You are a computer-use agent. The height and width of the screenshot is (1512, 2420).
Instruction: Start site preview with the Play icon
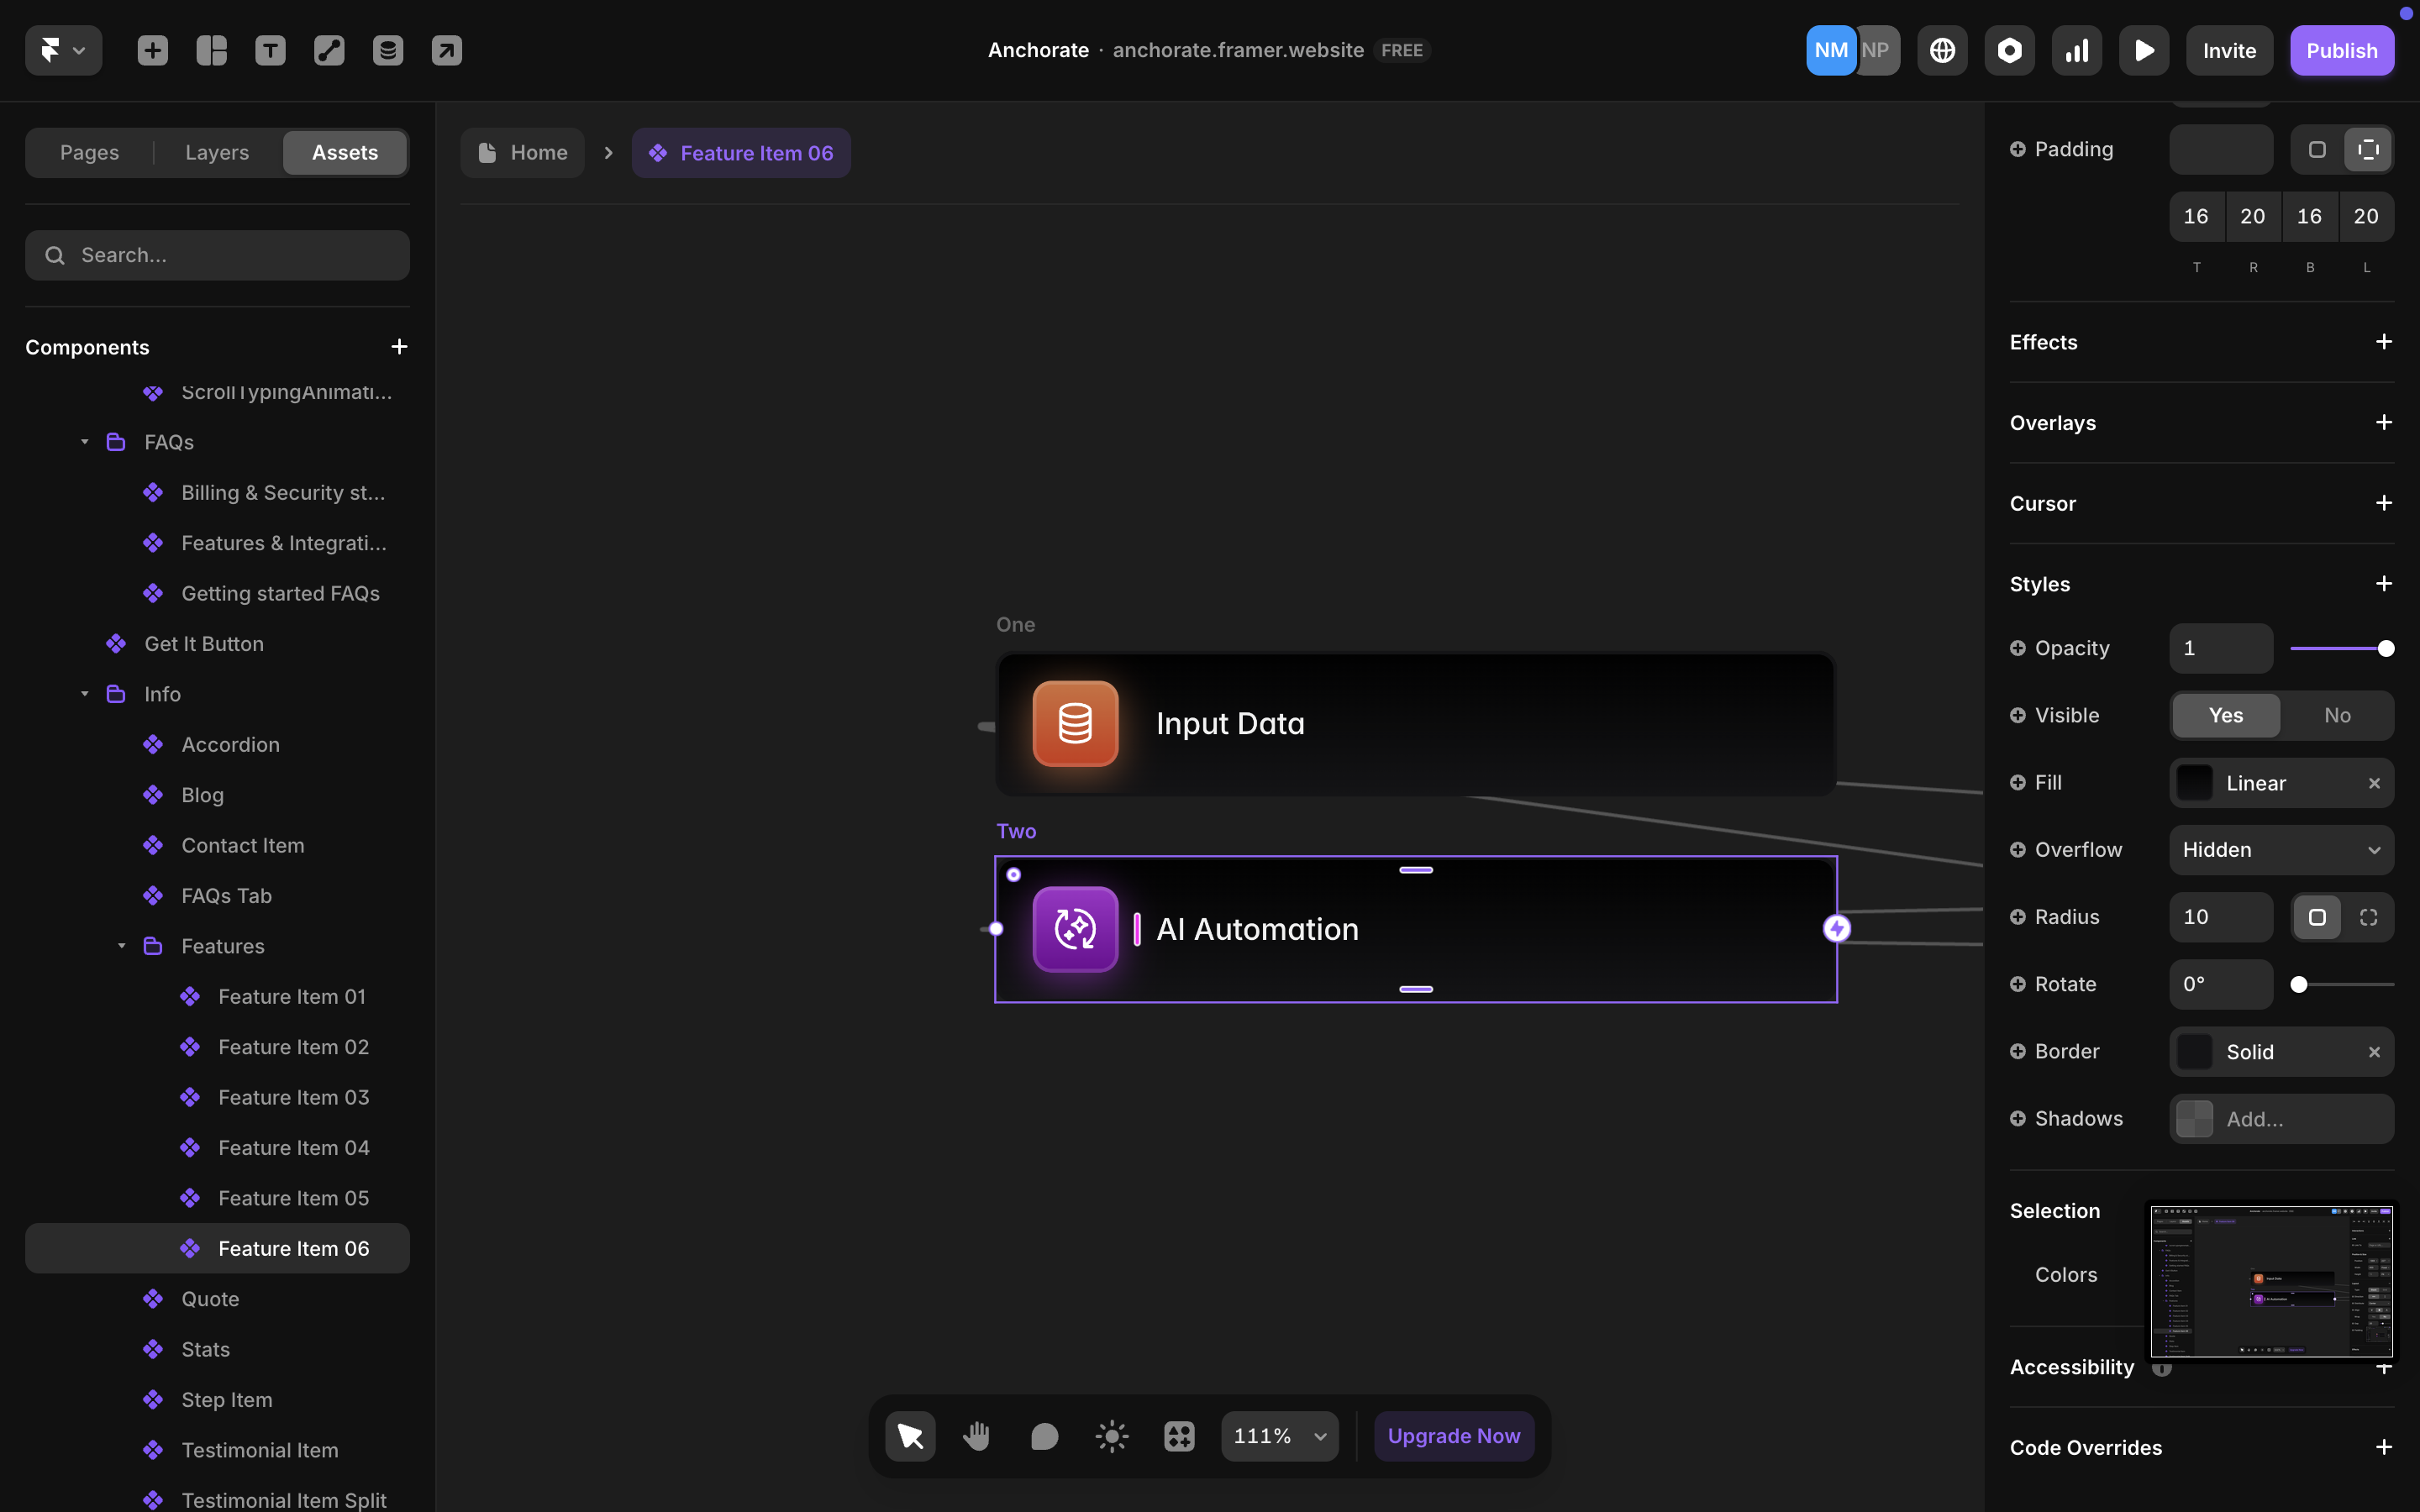coord(2143,50)
